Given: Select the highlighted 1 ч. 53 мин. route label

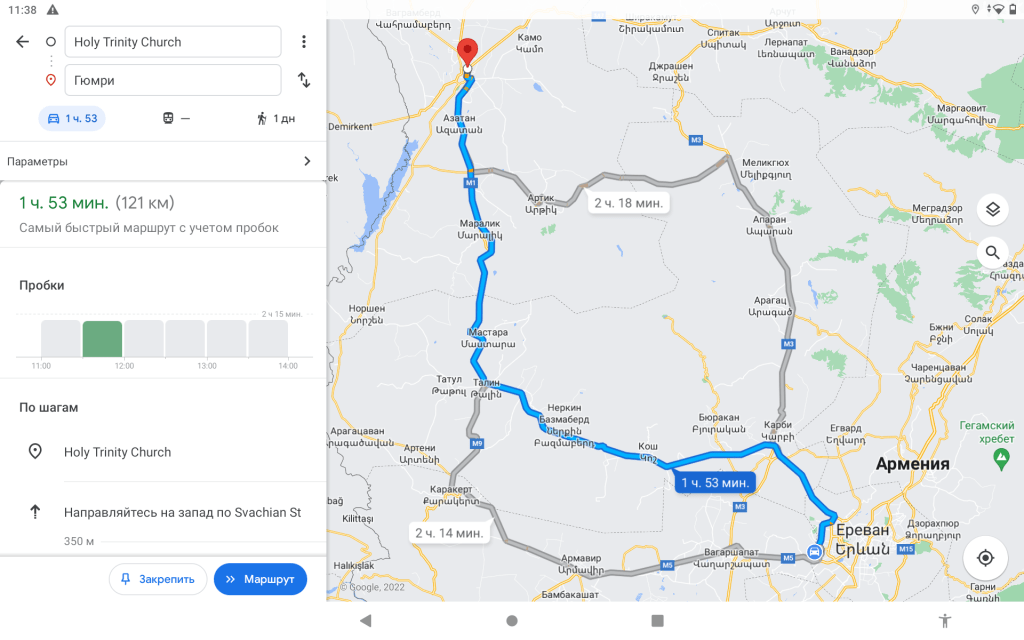Looking at the screenshot, I should (x=715, y=483).
